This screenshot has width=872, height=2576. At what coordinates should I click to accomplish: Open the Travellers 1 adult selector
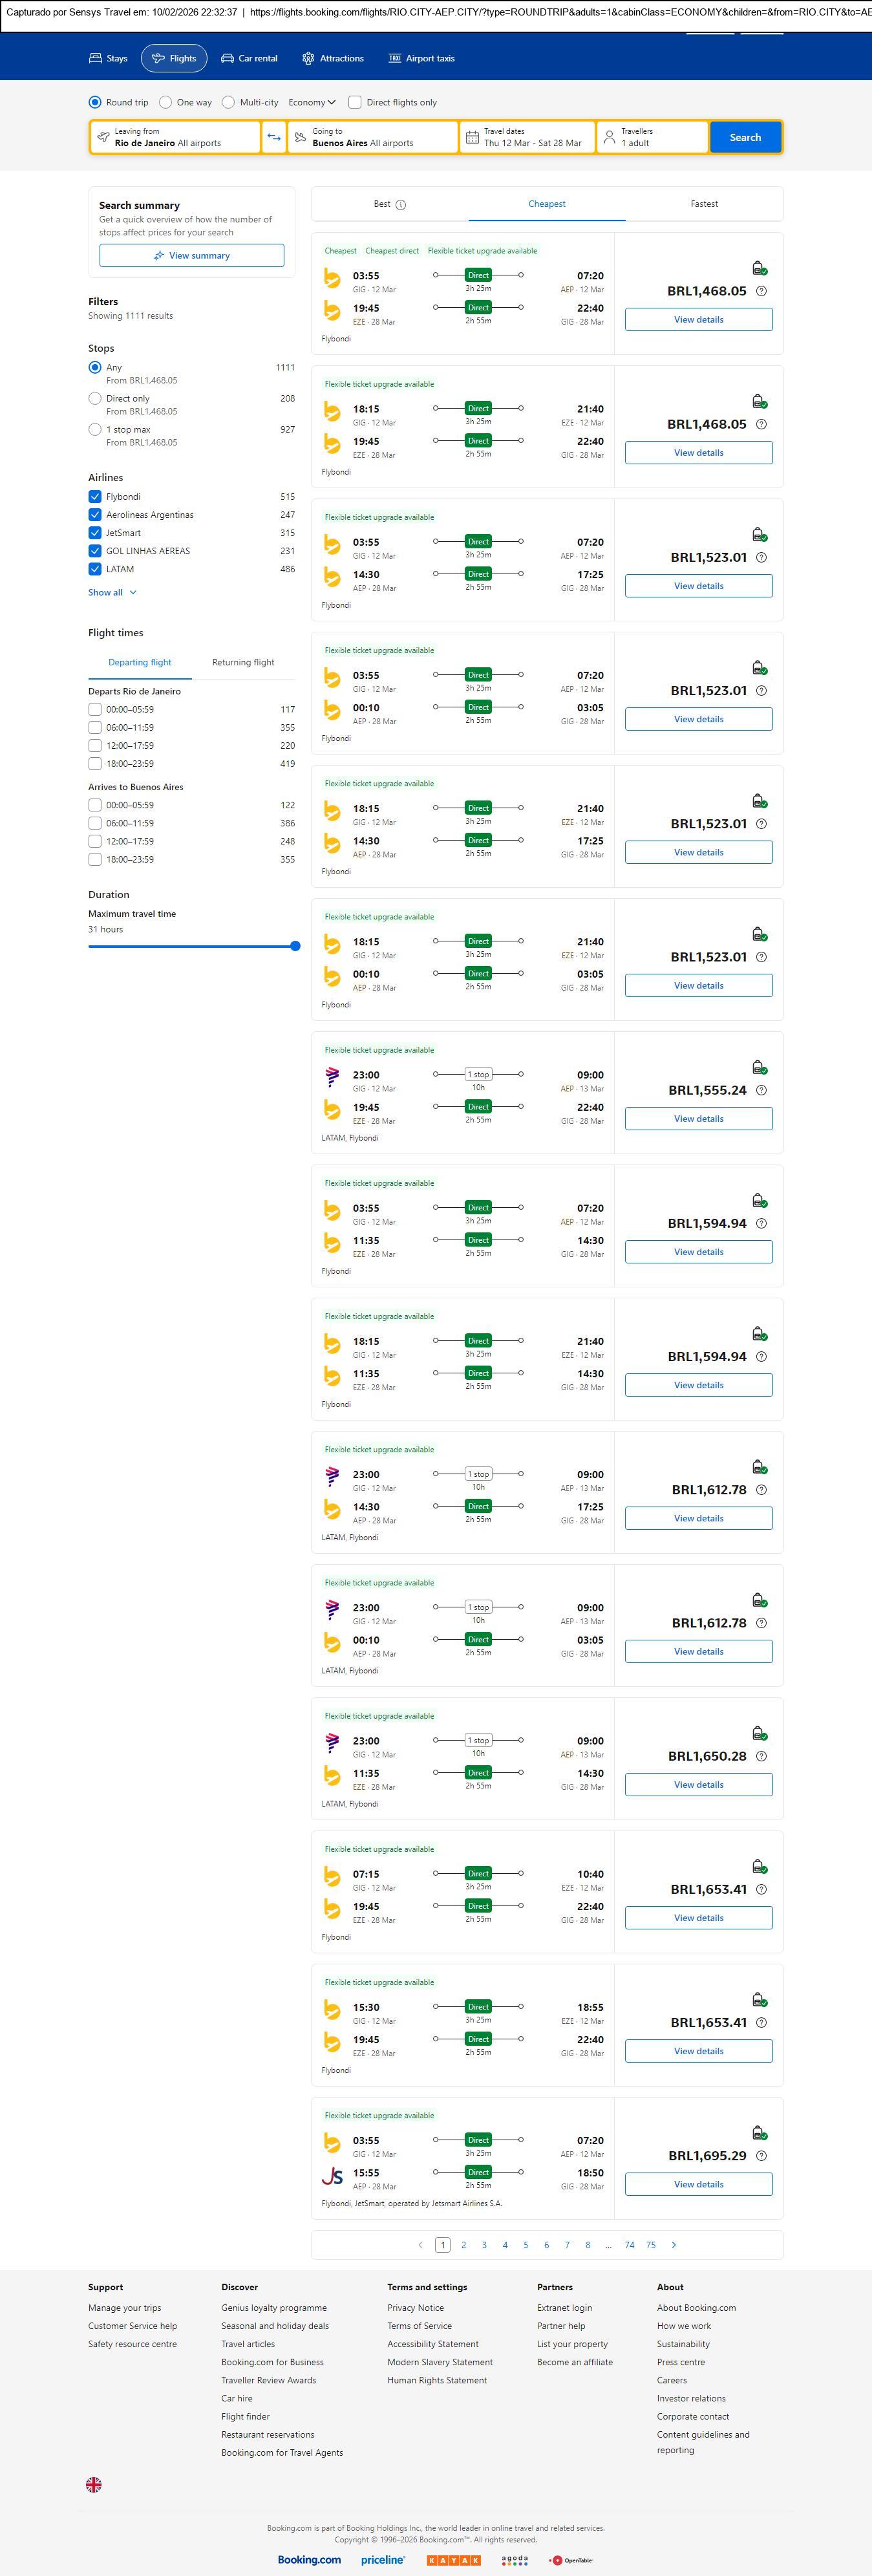(652, 137)
